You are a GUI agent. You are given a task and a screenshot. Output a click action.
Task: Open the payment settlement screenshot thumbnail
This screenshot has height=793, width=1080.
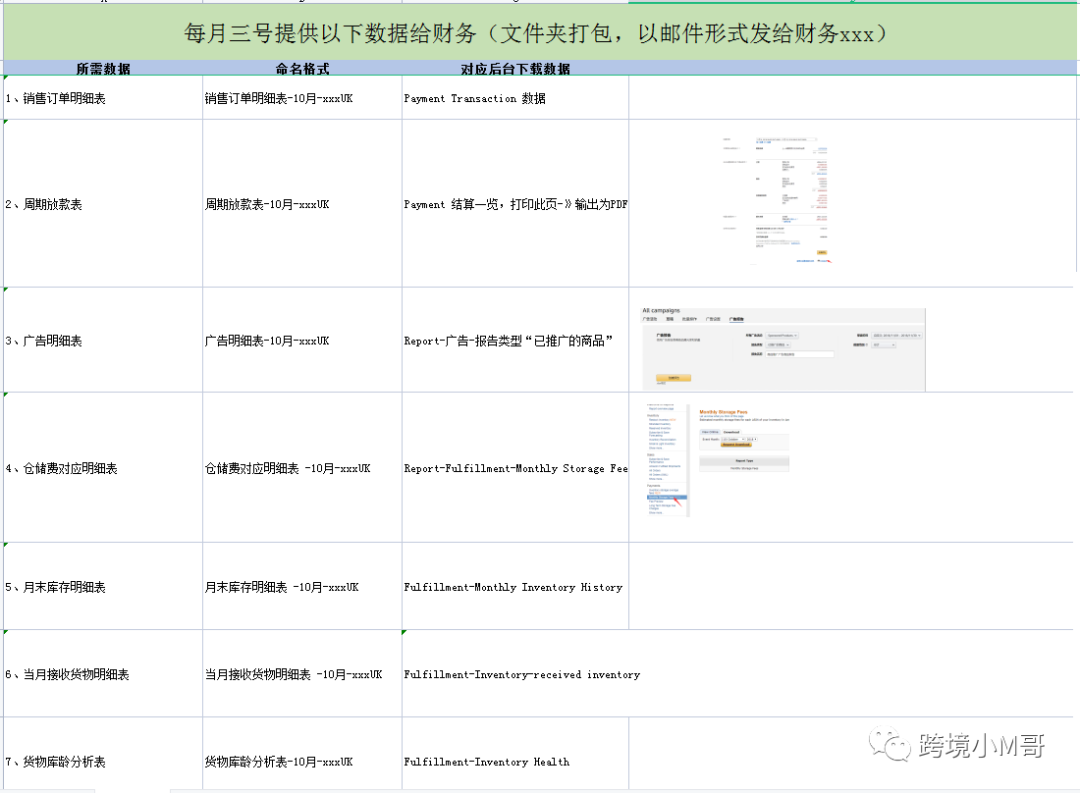(x=776, y=200)
